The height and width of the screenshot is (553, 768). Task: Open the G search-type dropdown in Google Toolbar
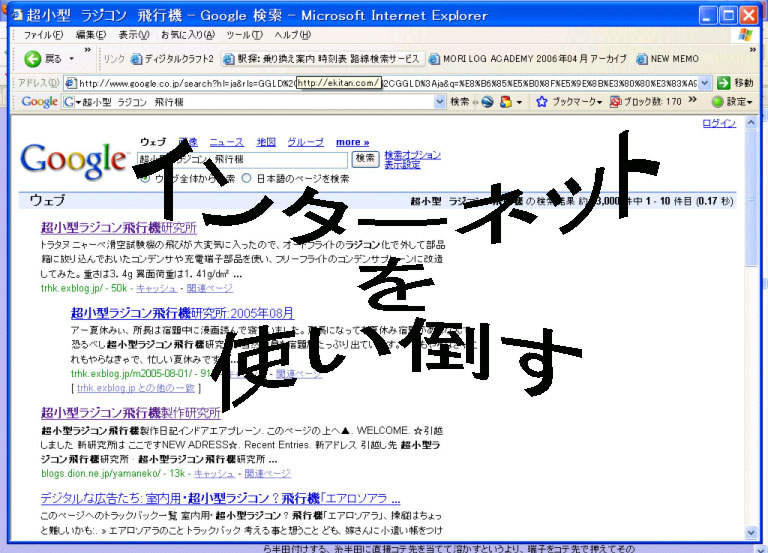72,102
